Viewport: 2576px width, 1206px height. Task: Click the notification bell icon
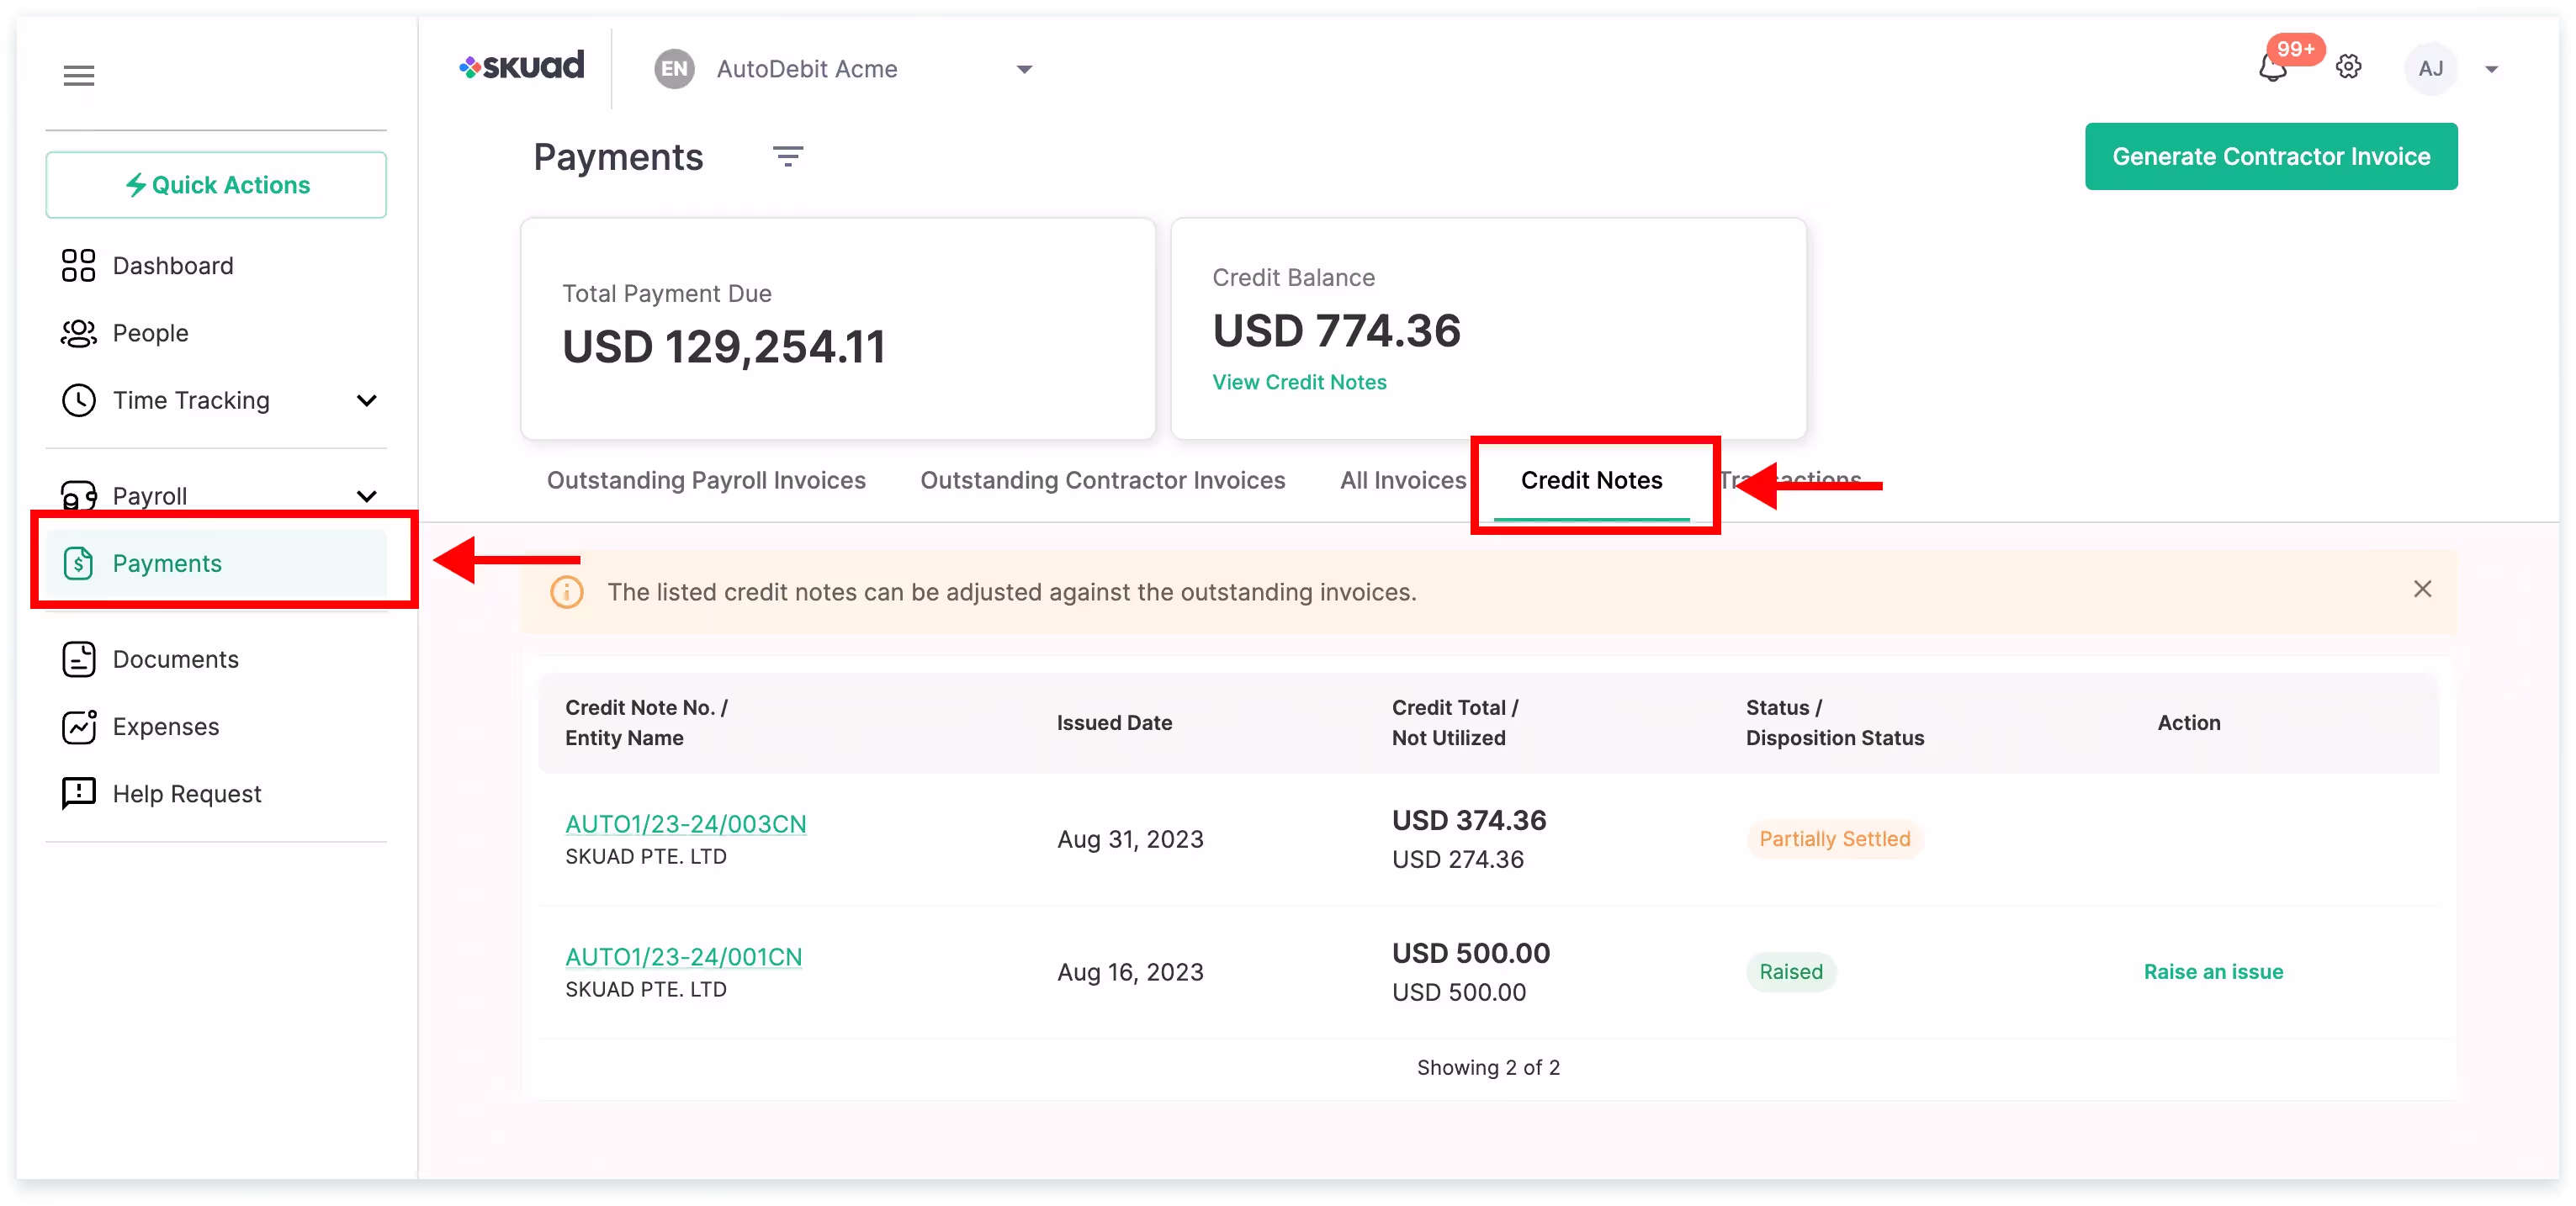pyautogui.click(x=2272, y=69)
